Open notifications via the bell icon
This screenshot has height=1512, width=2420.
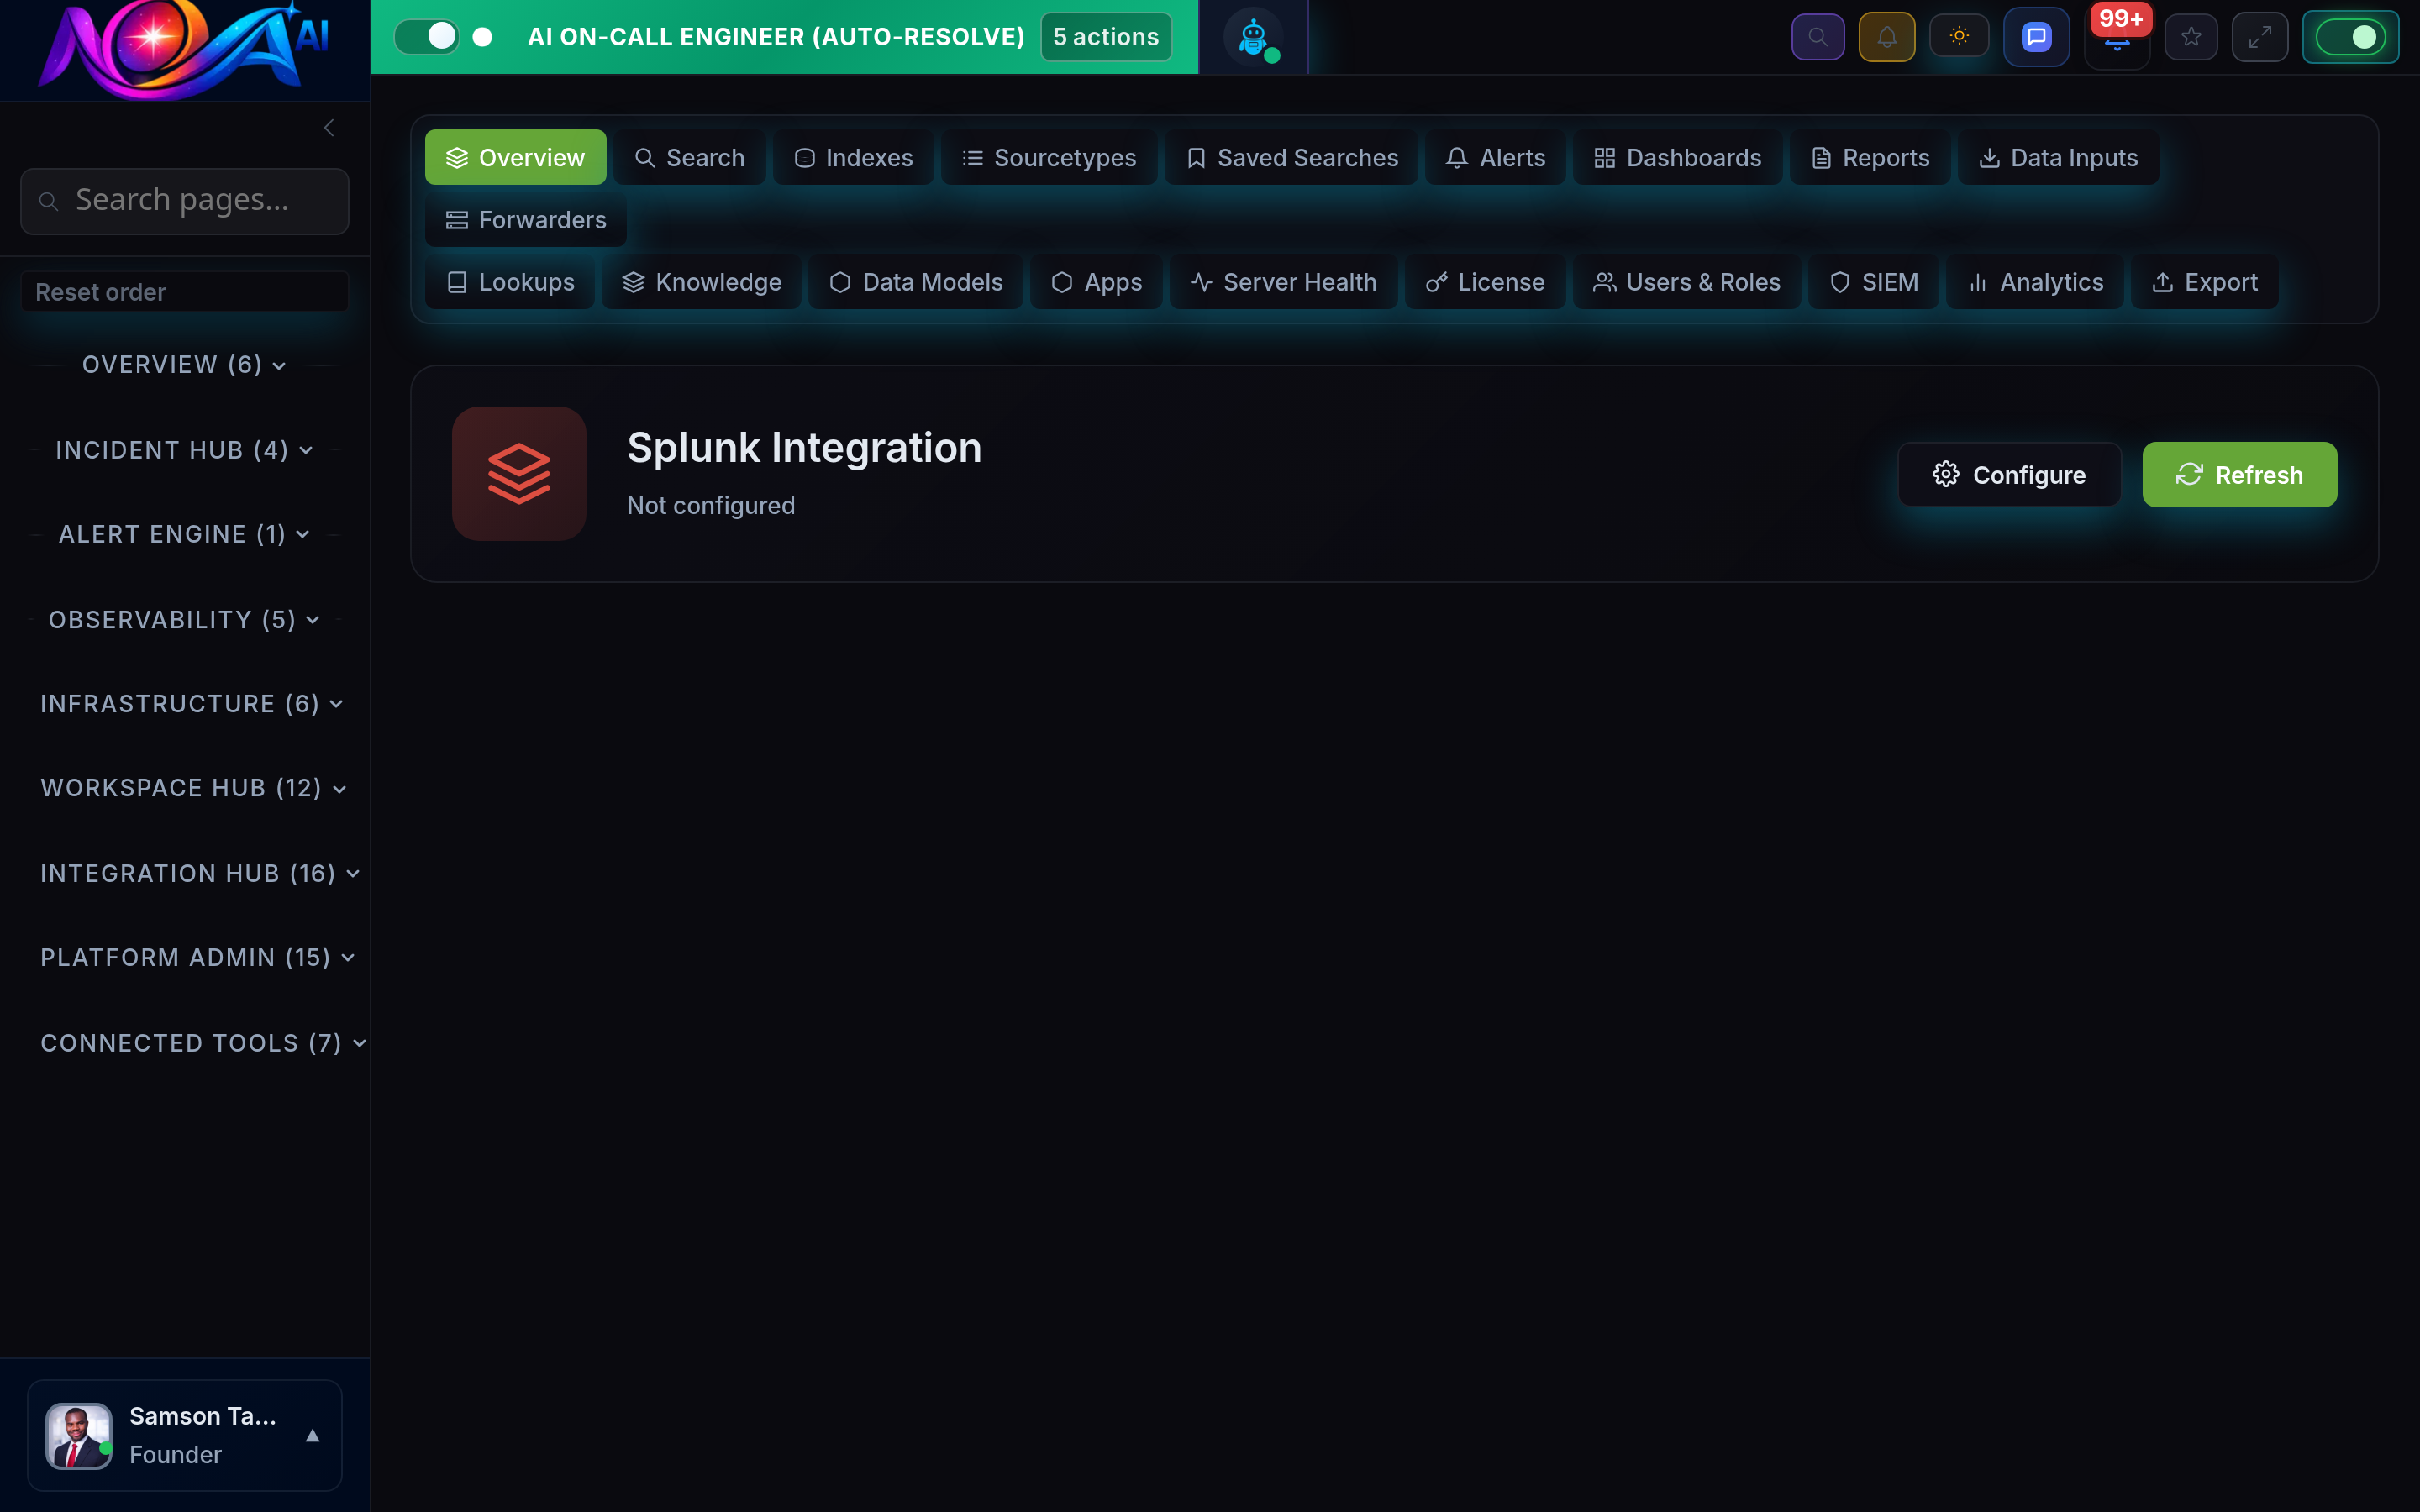tap(1887, 36)
